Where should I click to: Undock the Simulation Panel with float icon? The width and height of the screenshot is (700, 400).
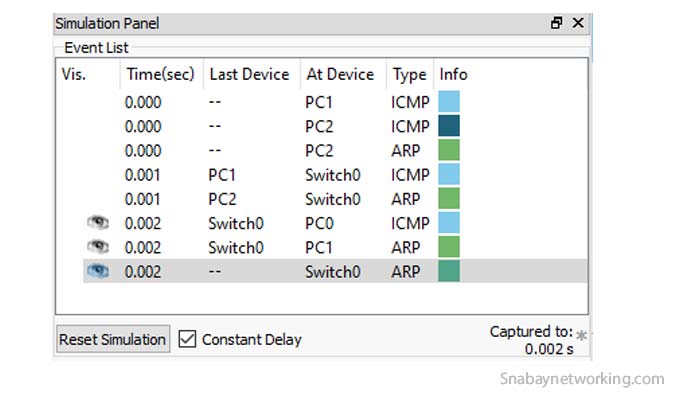tap(557, 23)
